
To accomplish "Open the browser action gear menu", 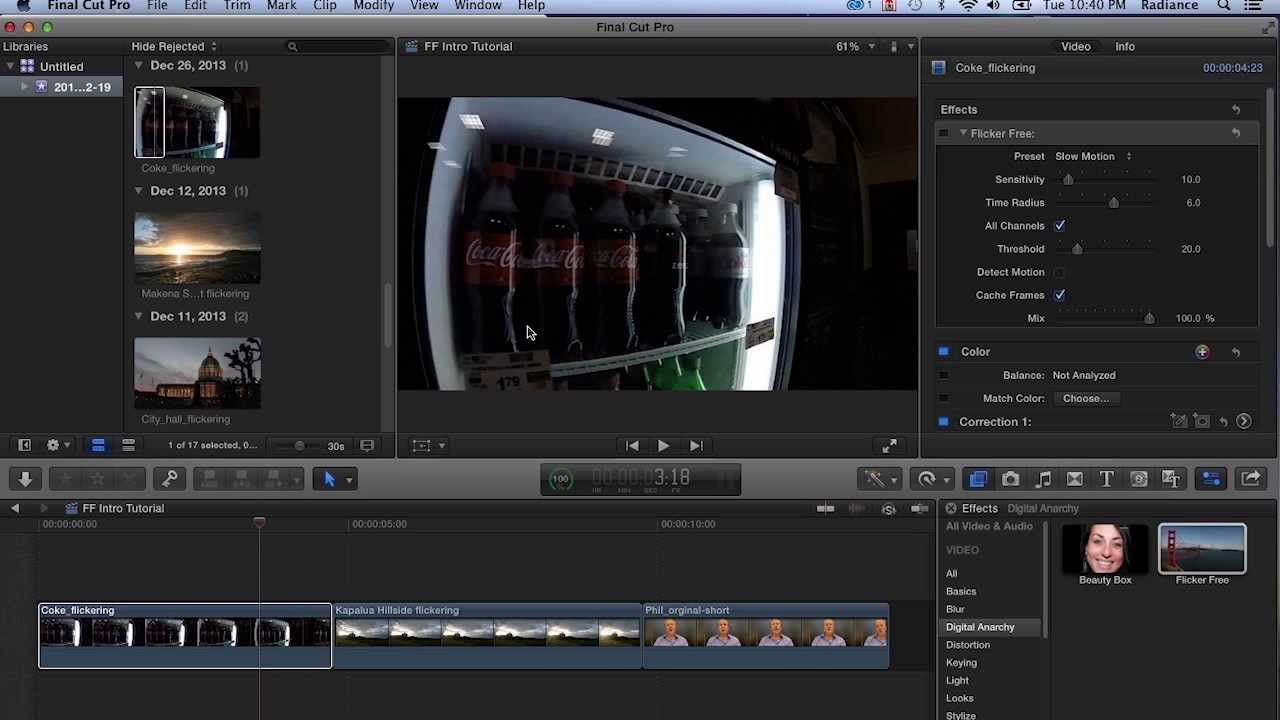I will pyautogui.click(x=58, y=446).
